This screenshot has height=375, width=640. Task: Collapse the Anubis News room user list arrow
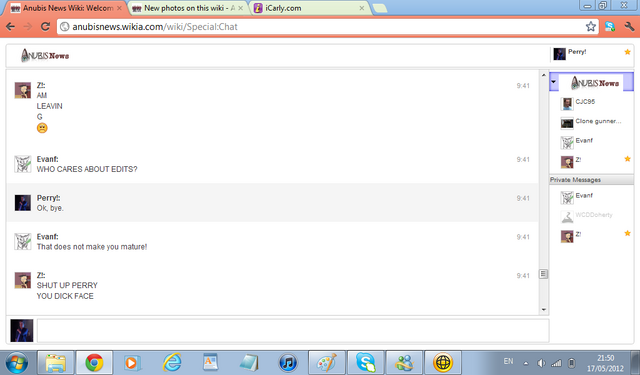pyautogui.click(x=553, y=82)
